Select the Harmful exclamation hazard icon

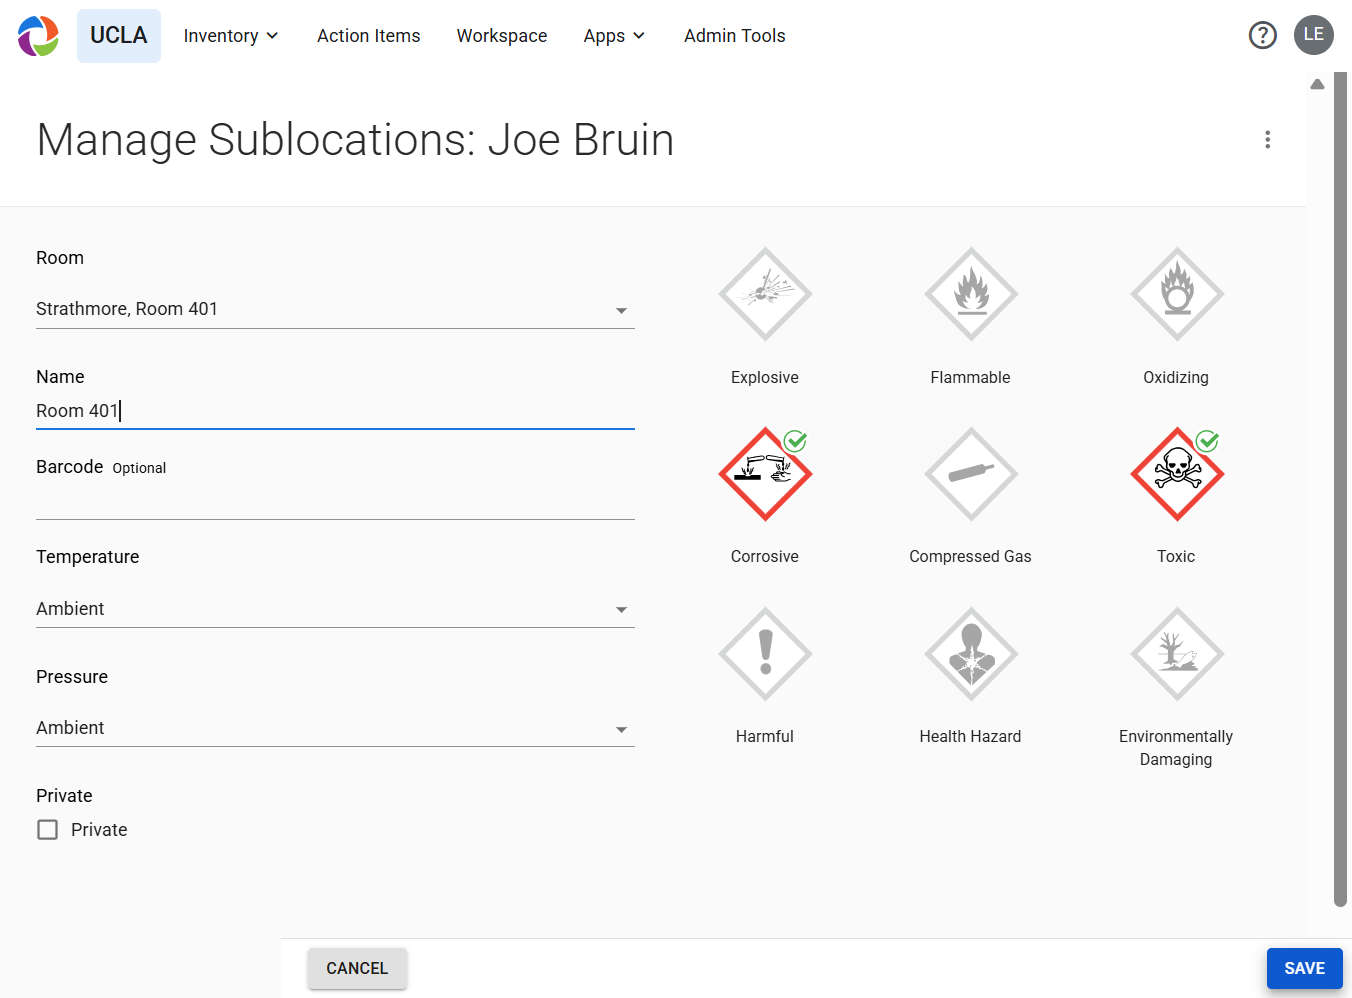click(765, 654)
